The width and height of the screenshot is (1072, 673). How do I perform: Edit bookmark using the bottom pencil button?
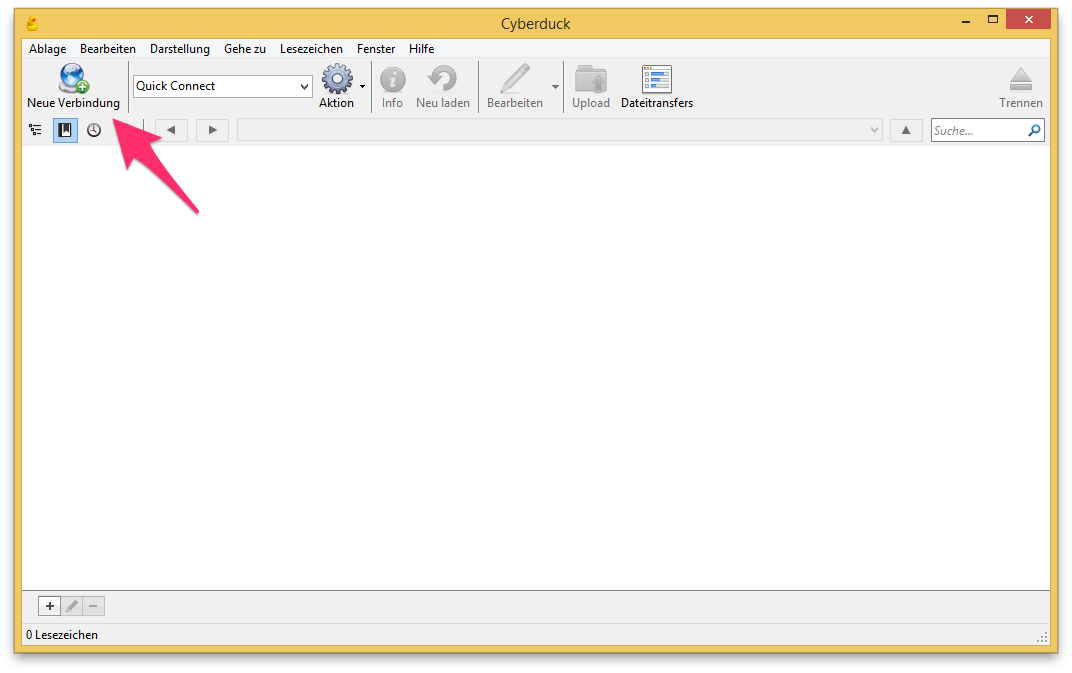[72, 606]
